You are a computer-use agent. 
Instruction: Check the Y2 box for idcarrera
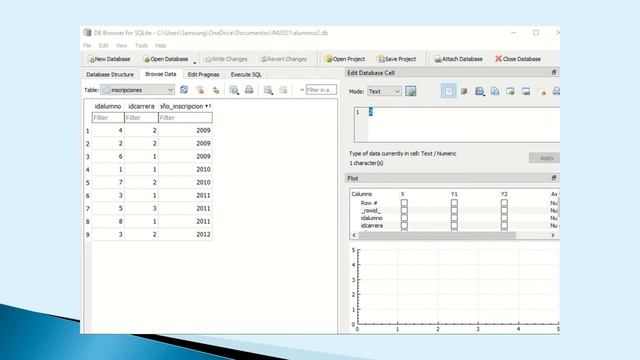[x=504, y=225]
